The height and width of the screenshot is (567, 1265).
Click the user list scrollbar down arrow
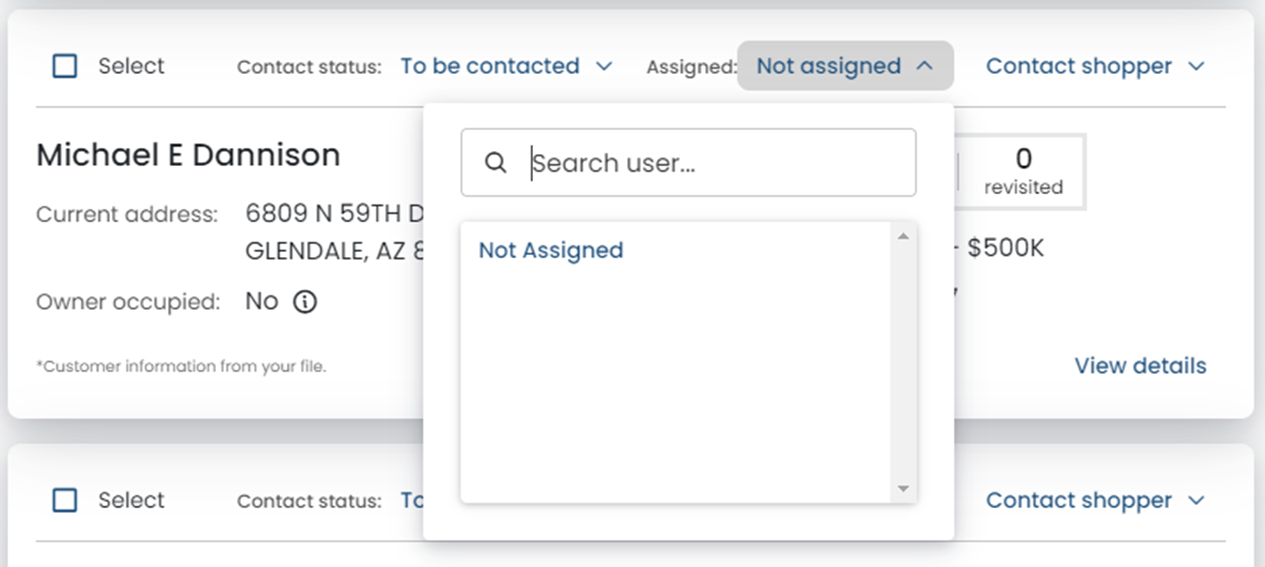tap(903, 489)
